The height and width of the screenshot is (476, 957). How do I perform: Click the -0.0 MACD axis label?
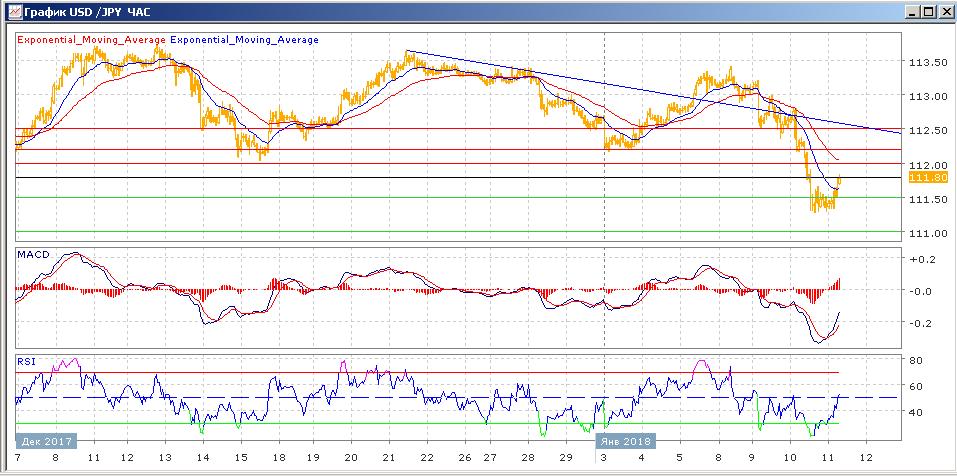coord(922,291)
